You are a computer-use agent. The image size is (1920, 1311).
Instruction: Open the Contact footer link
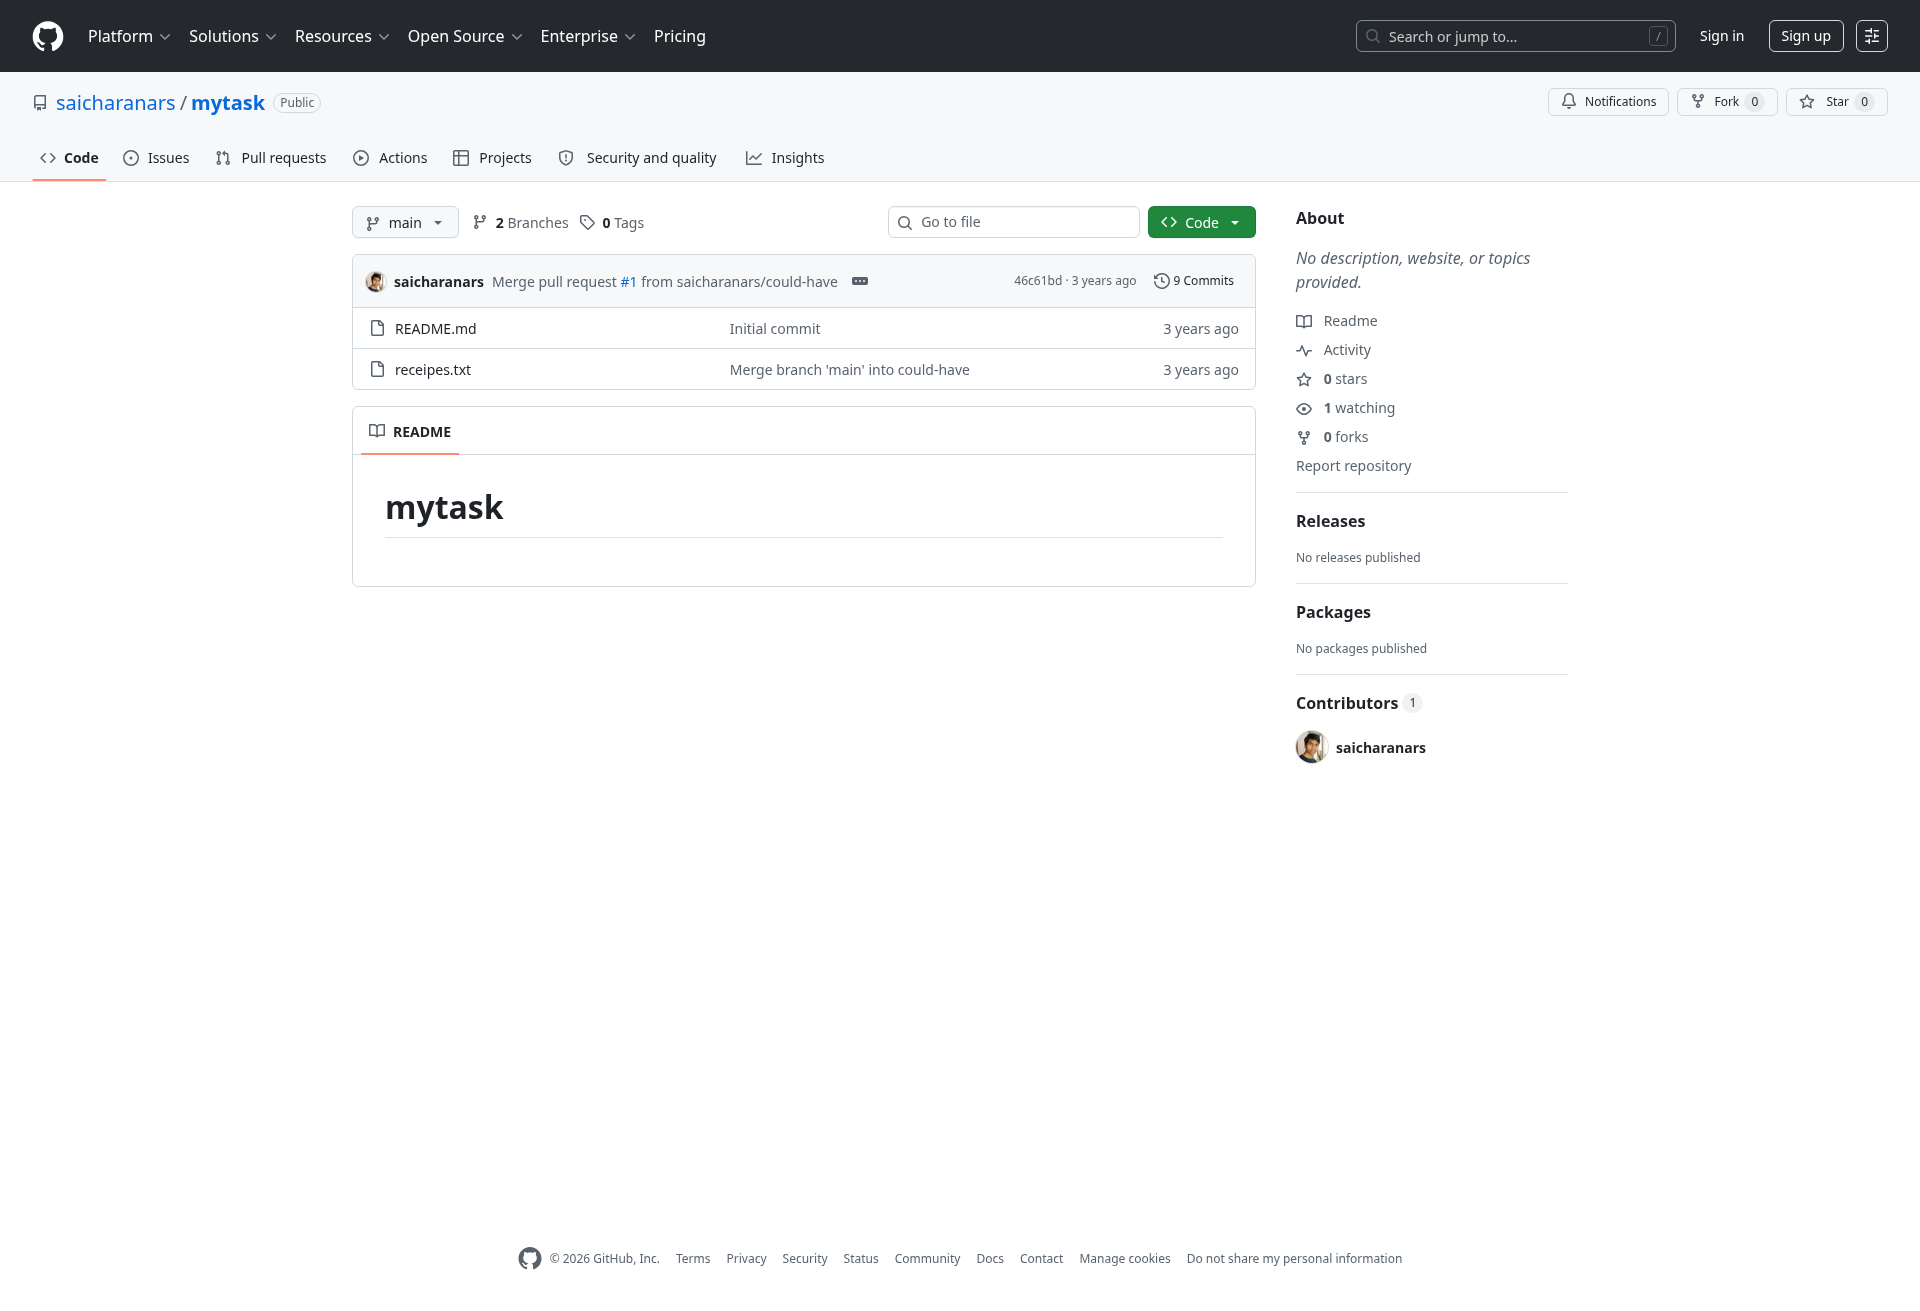click(x=1041, y=1259)
